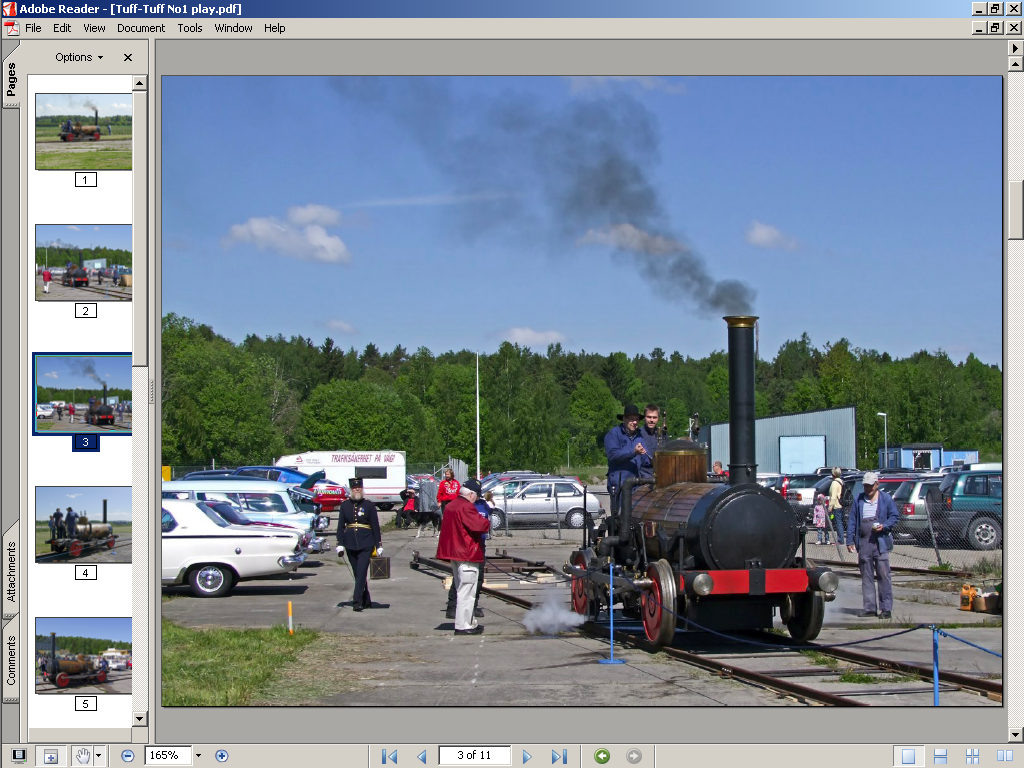
Task: Switch to the Attachments tab
Action: tap(11, 571)
